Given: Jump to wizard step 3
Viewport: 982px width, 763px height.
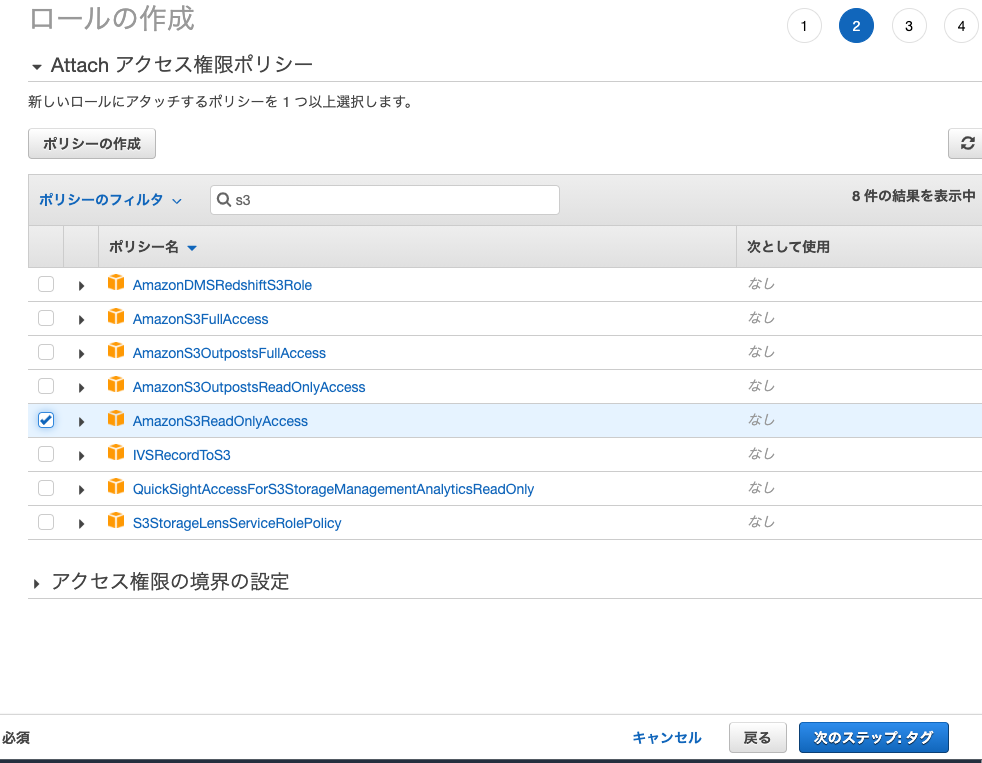Looking at the screenshot, I should pos(909,26).
